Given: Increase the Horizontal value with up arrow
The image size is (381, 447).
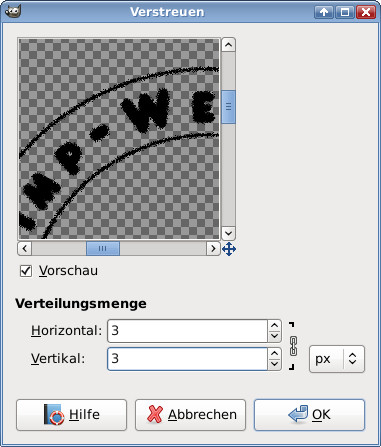Looking at the screenshot, I should click(274, 325).
